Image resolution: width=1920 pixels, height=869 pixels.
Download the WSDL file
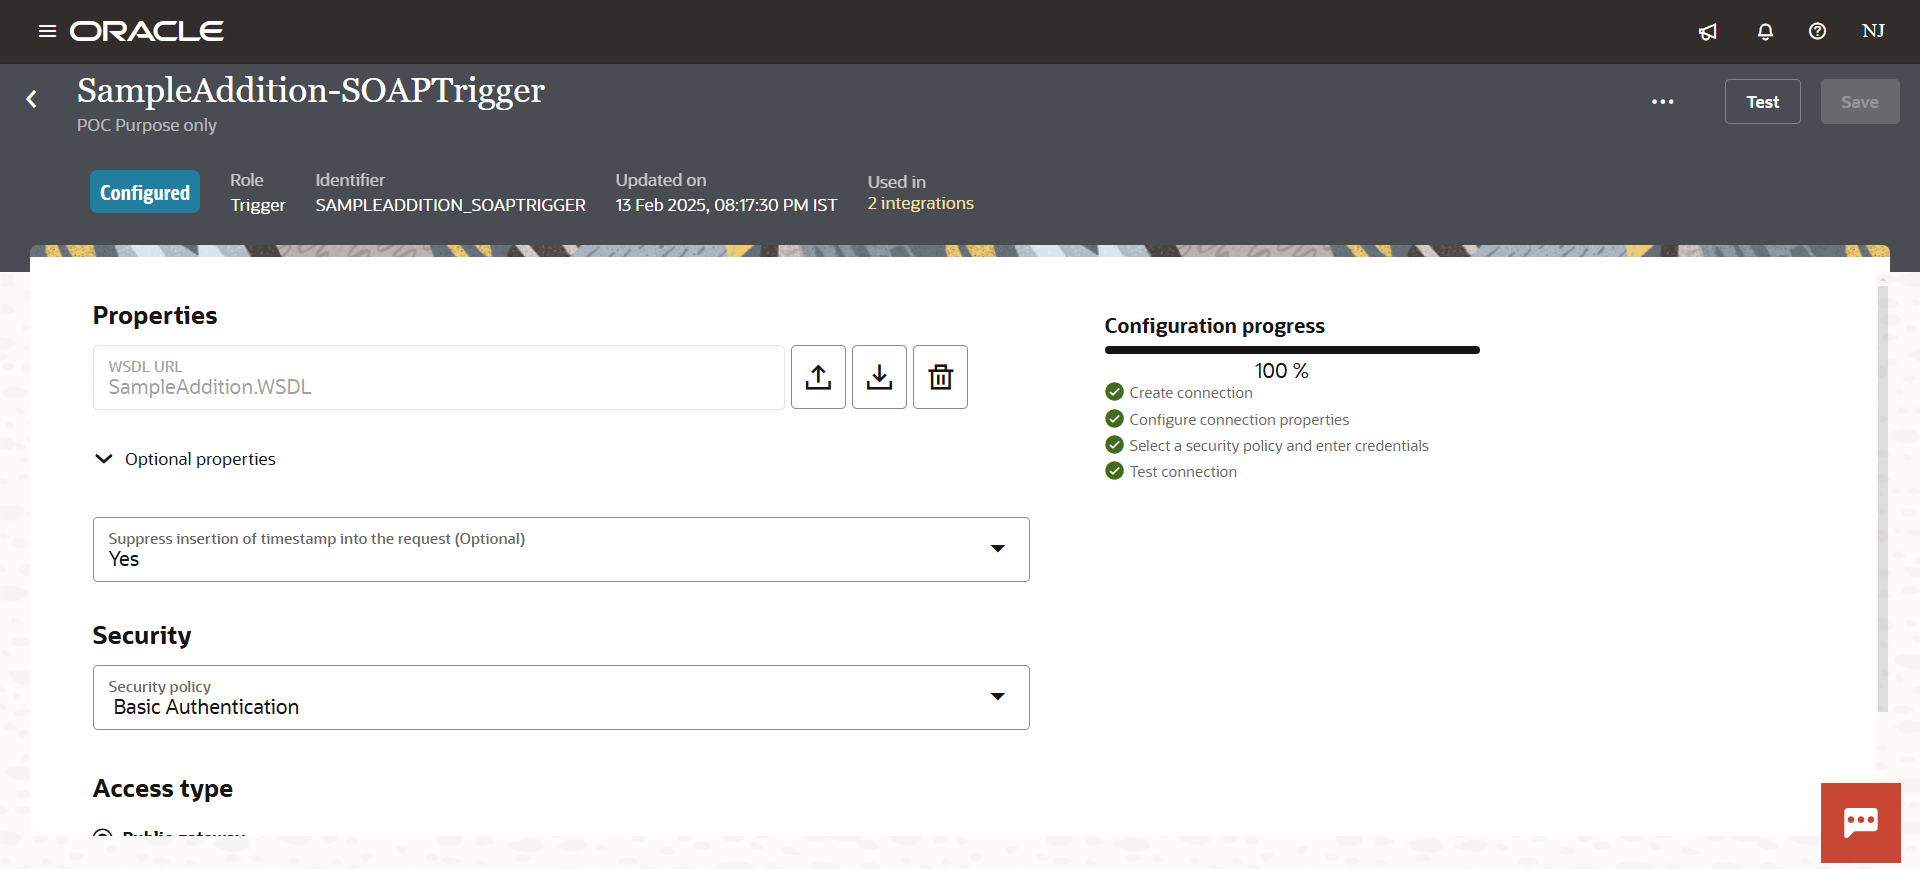point(879,377)
